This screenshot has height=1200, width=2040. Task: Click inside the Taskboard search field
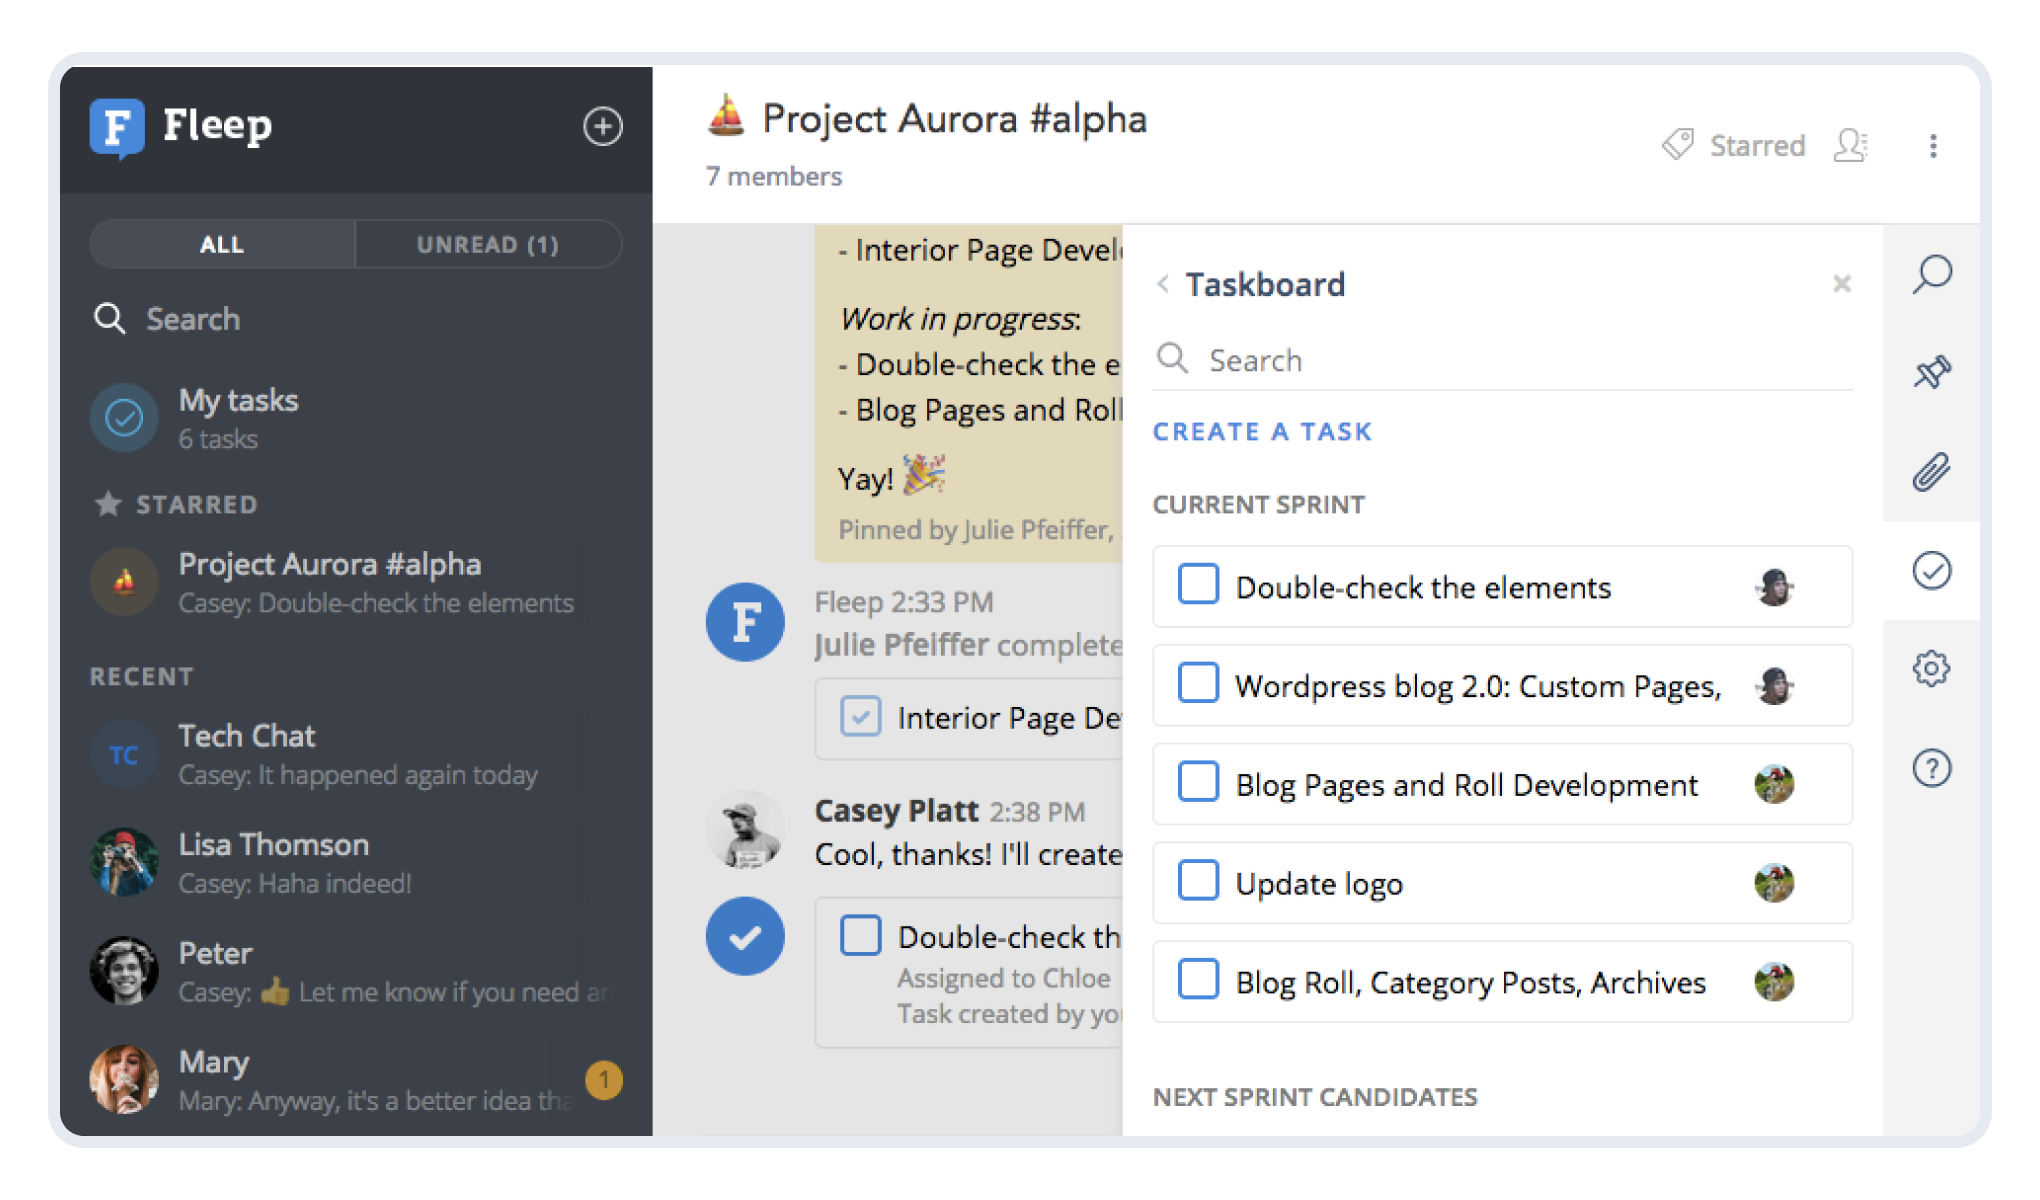1450,359
